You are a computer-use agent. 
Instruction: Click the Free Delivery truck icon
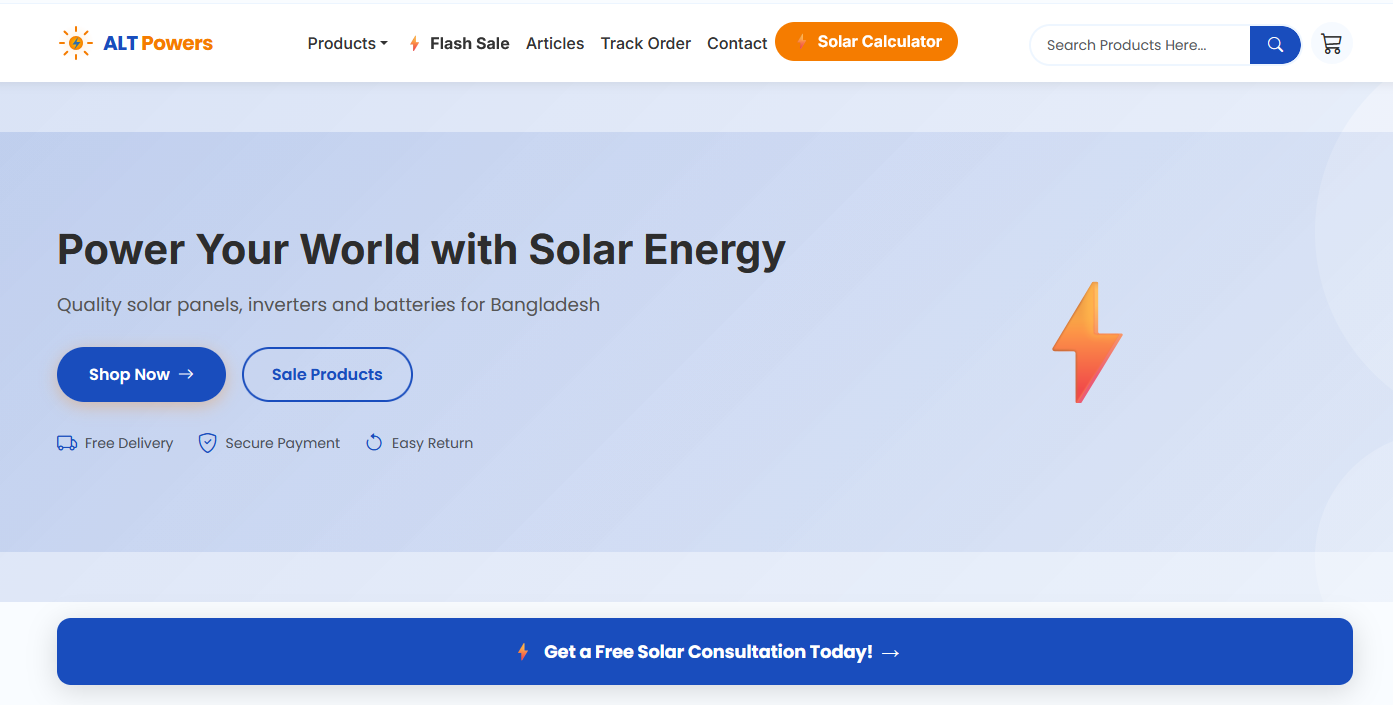pos(67,443)
